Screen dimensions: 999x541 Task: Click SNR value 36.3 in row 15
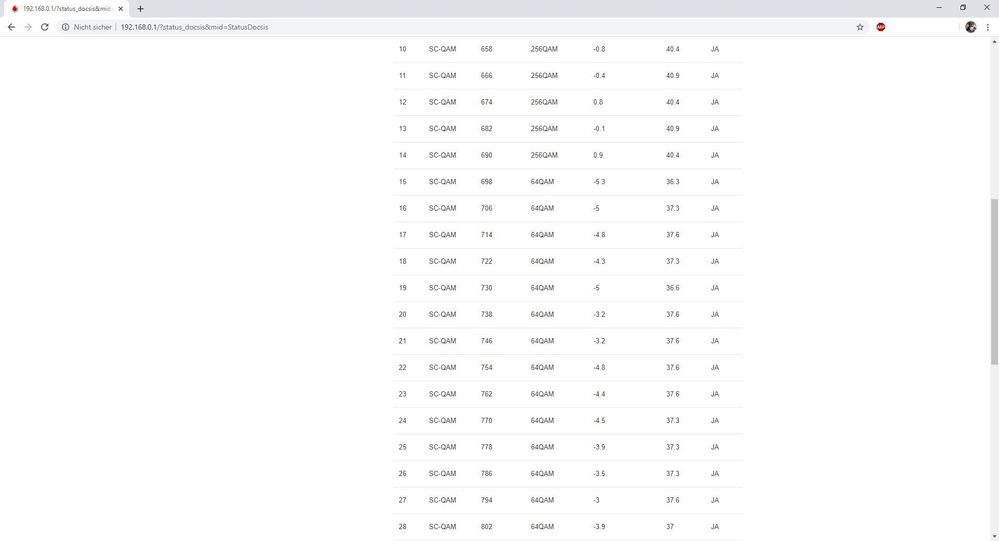pyautogui.click(x=673, y=182)
